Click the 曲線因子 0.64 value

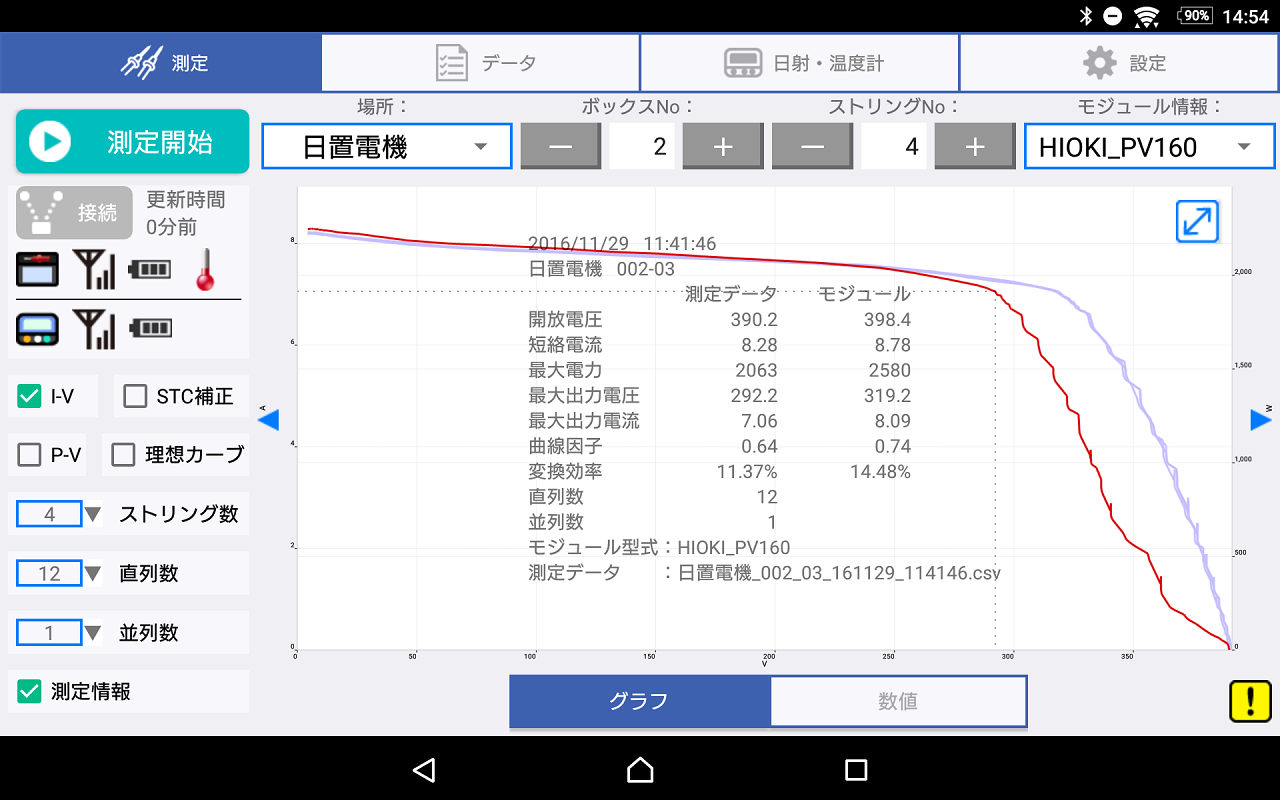click(x=760, y=447)
